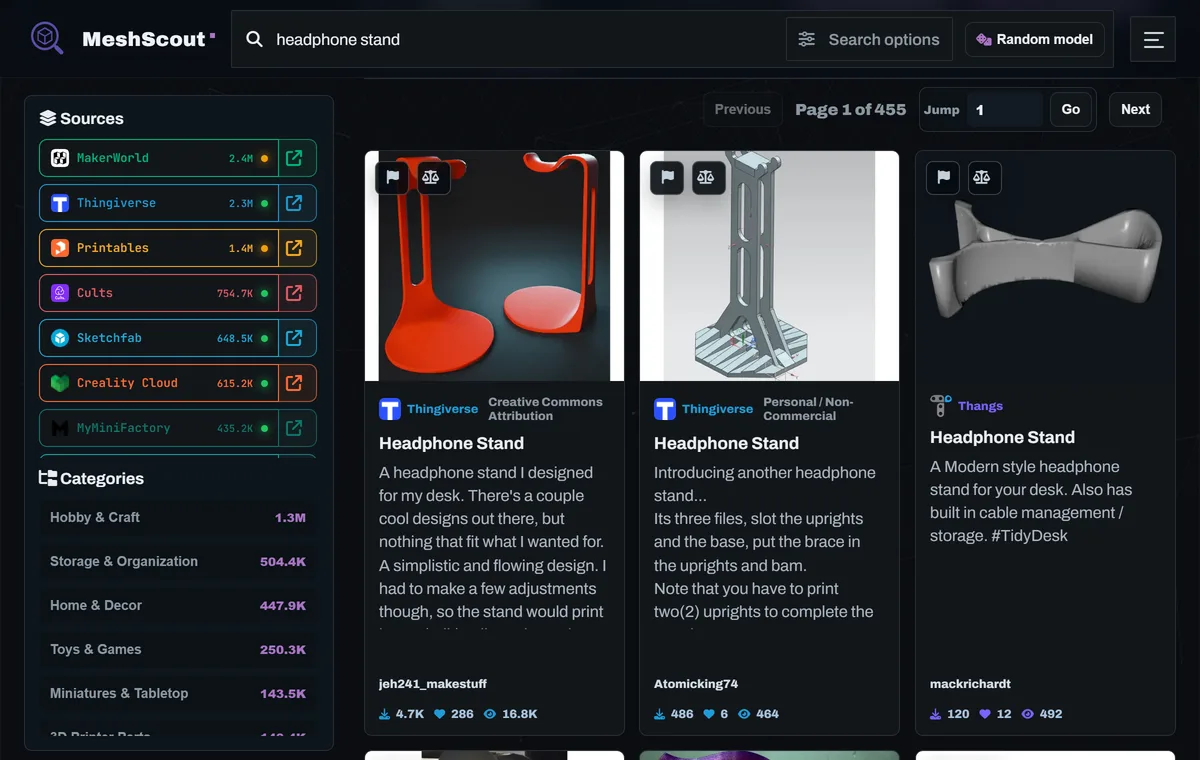Screen dimensions: 1200x760
Task: Expand the Search options panel
Action: click(869, 40)
